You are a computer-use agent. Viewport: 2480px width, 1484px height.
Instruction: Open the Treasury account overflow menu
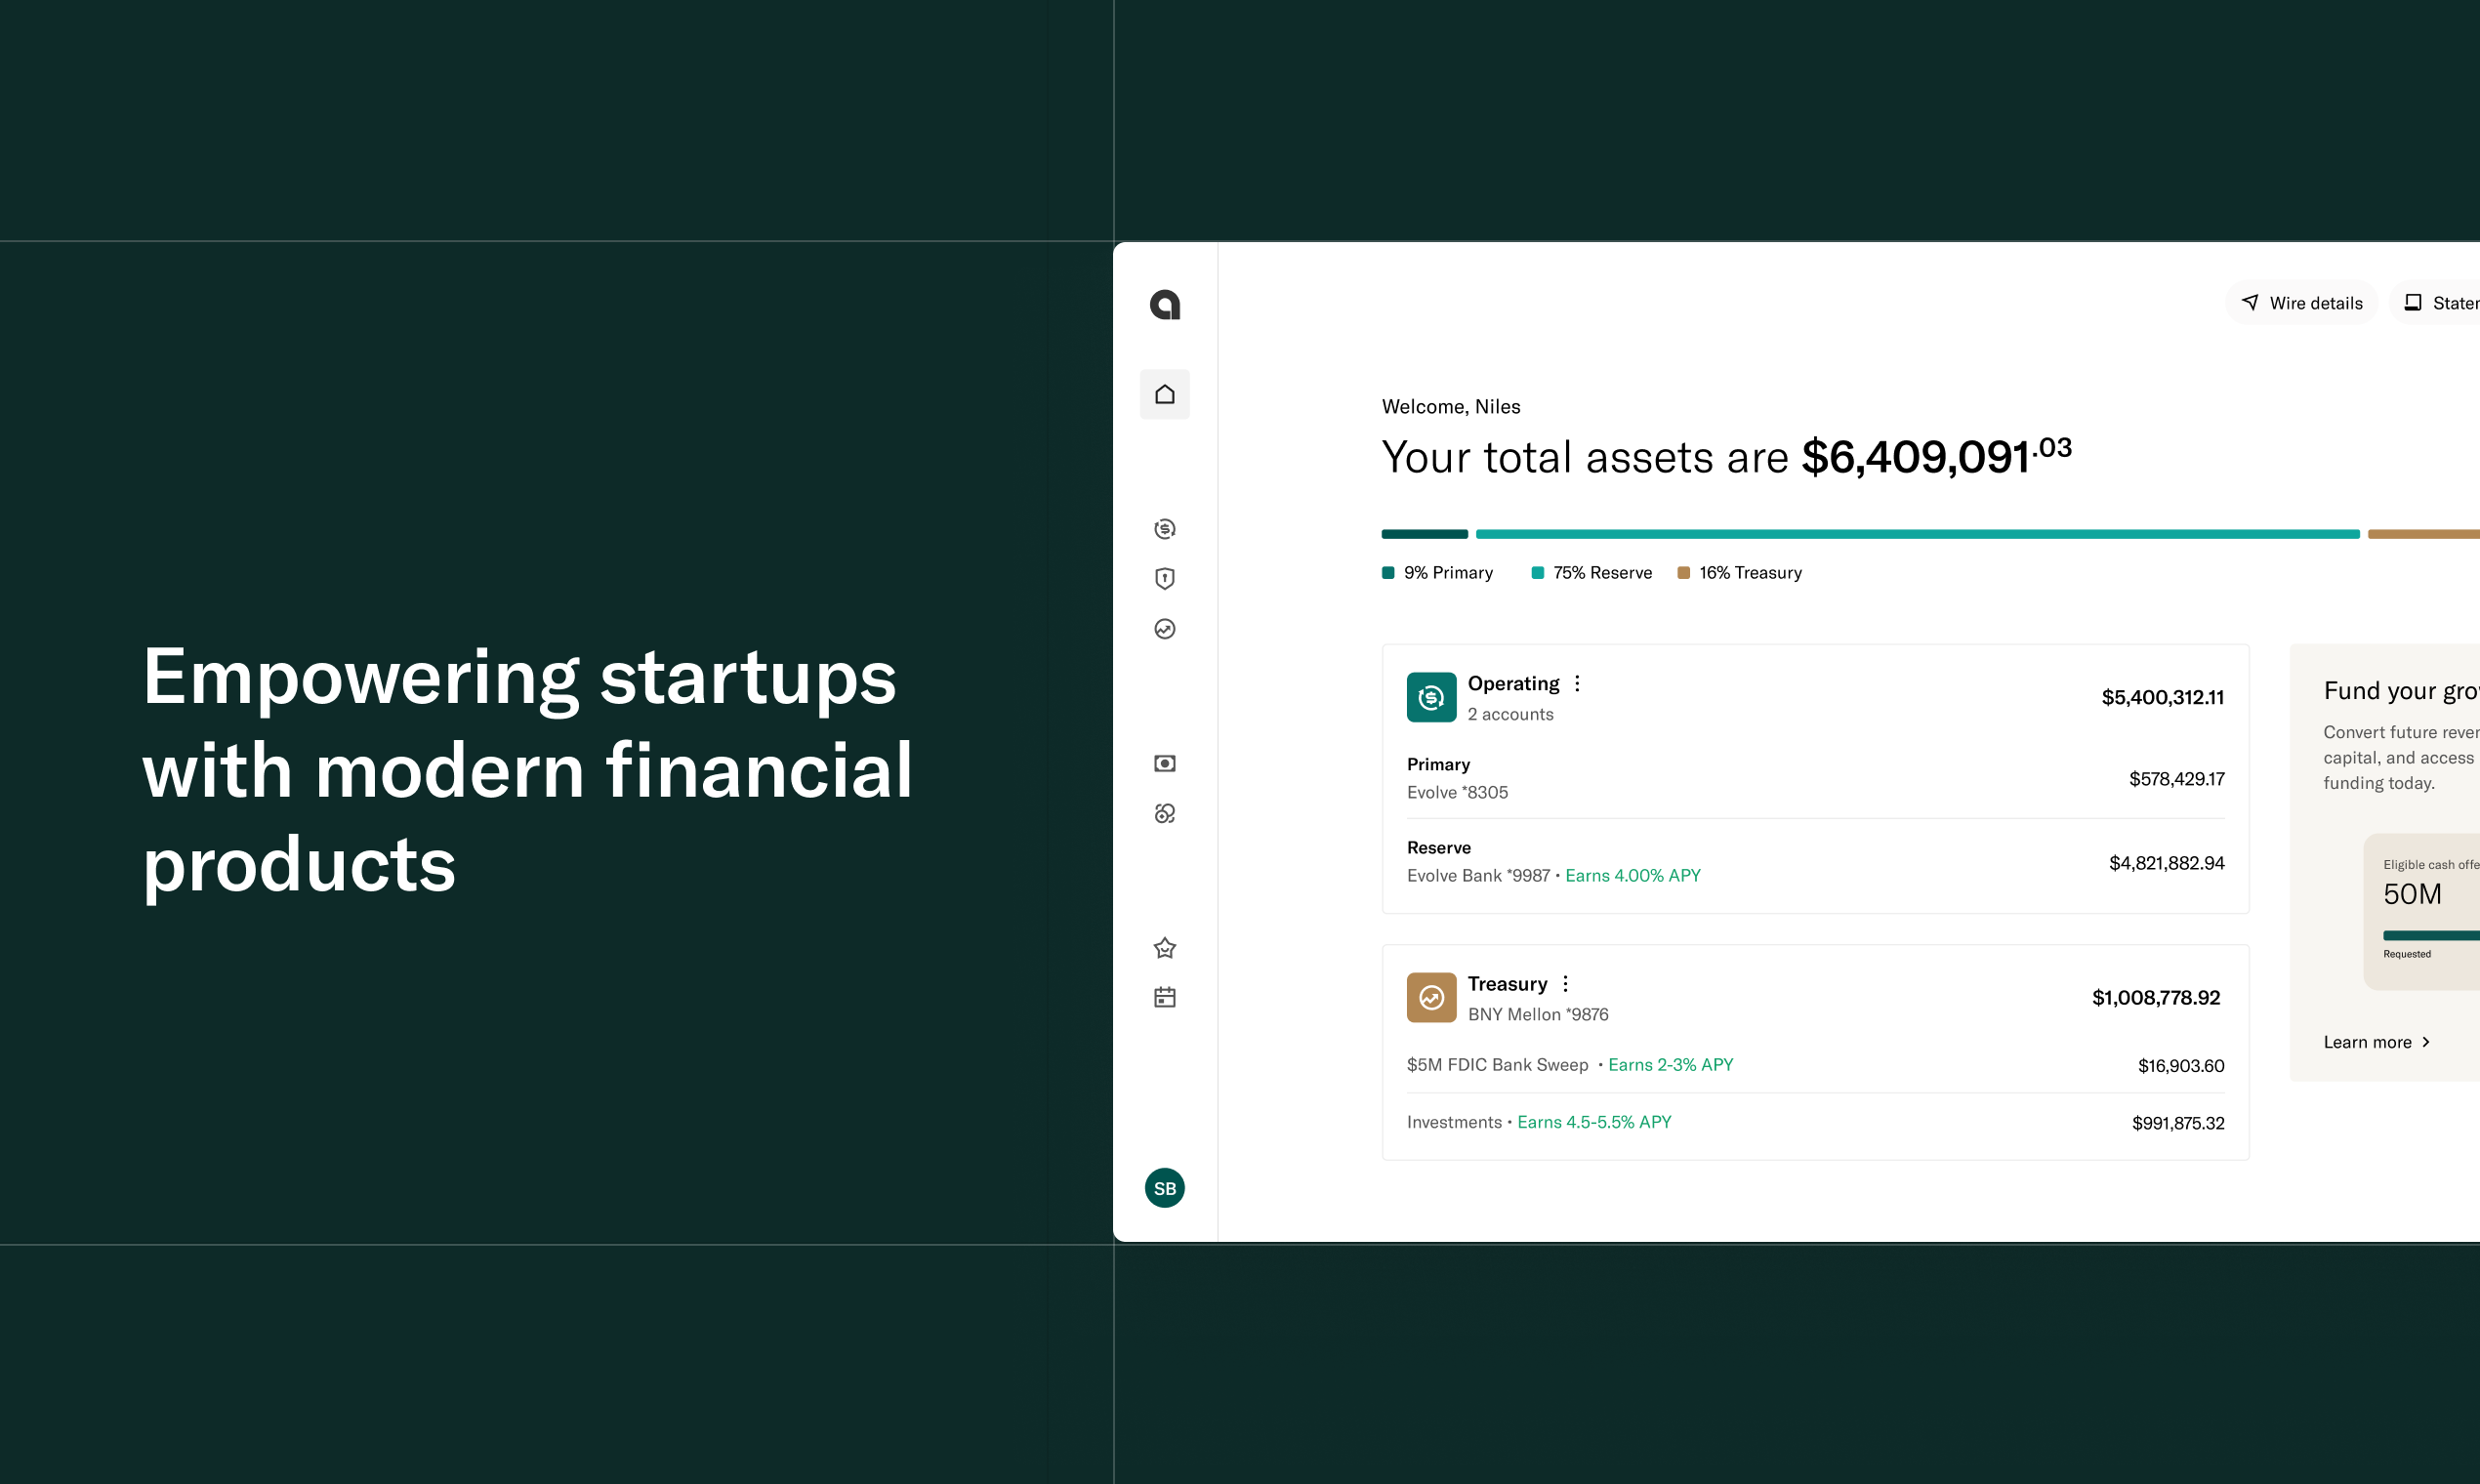tap(1566, 983)
